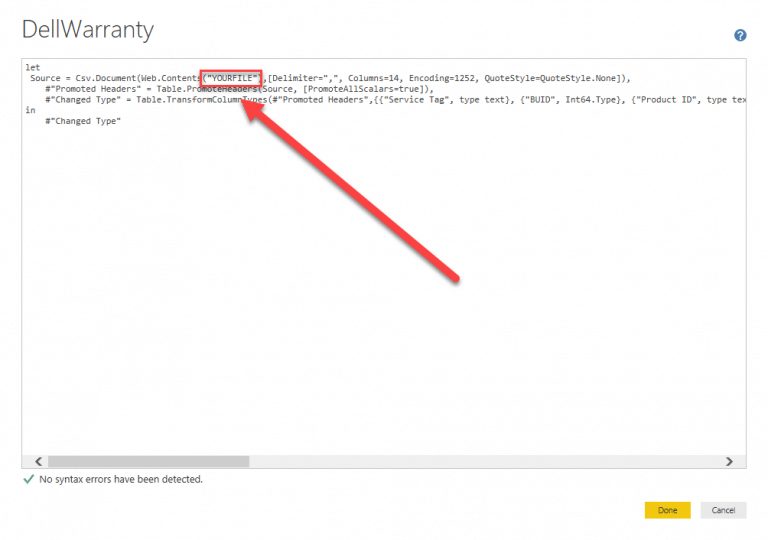
Task: Open the help question mark icon
Action: pos(740,35)
